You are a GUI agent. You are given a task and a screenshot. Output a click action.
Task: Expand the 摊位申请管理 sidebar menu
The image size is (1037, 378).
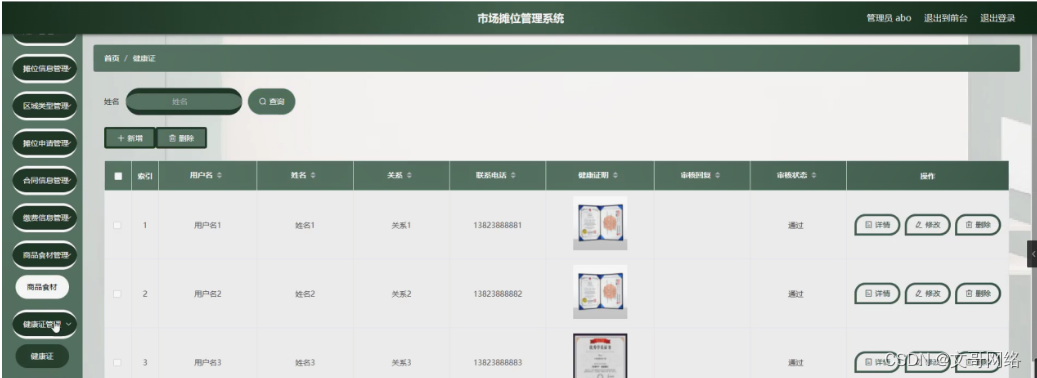tap(45, 143)
